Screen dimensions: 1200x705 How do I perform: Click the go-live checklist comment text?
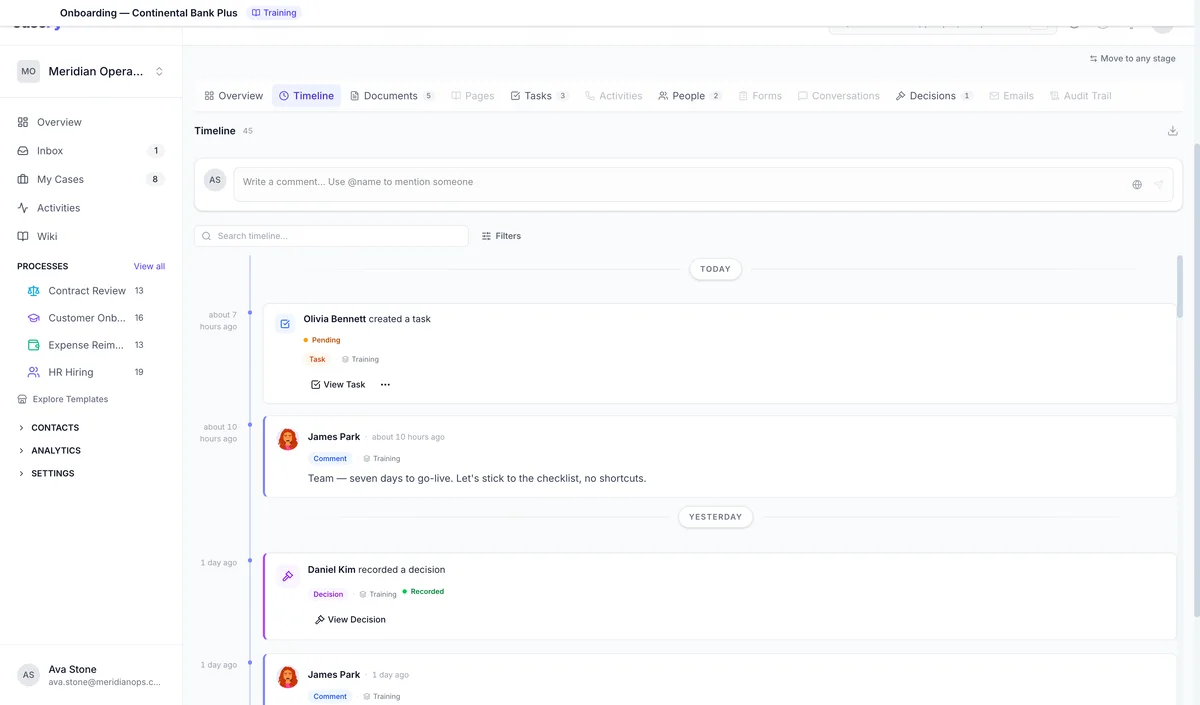pos(477,478)
